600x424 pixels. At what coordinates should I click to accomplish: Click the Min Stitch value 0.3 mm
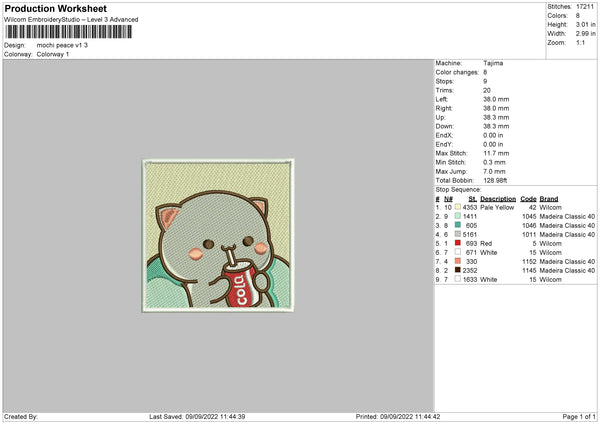click(494, 162)
